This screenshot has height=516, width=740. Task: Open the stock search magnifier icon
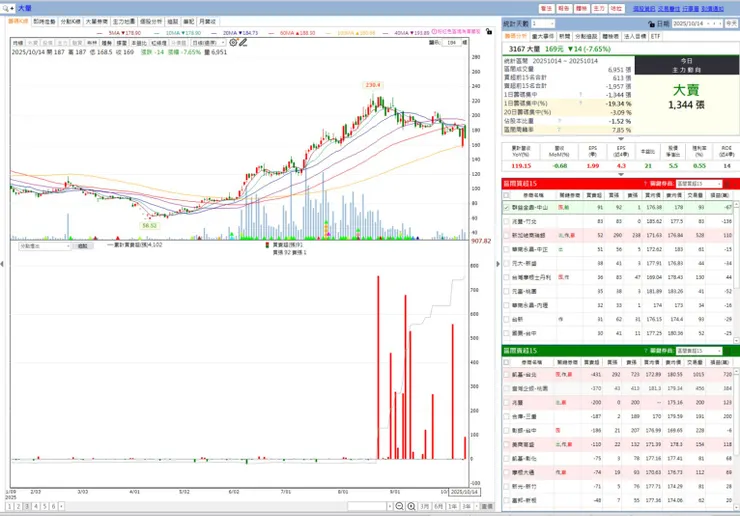[6, 8]
